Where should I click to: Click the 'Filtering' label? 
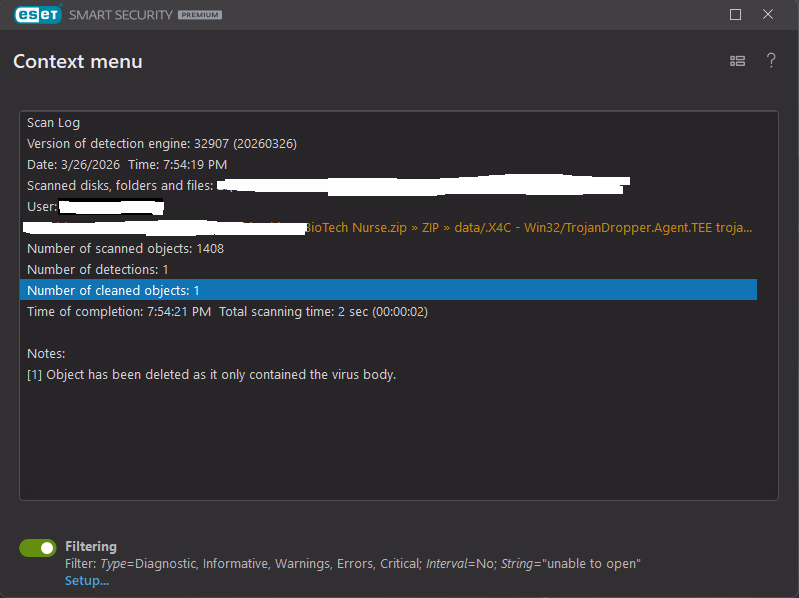[x=91, y=547]
